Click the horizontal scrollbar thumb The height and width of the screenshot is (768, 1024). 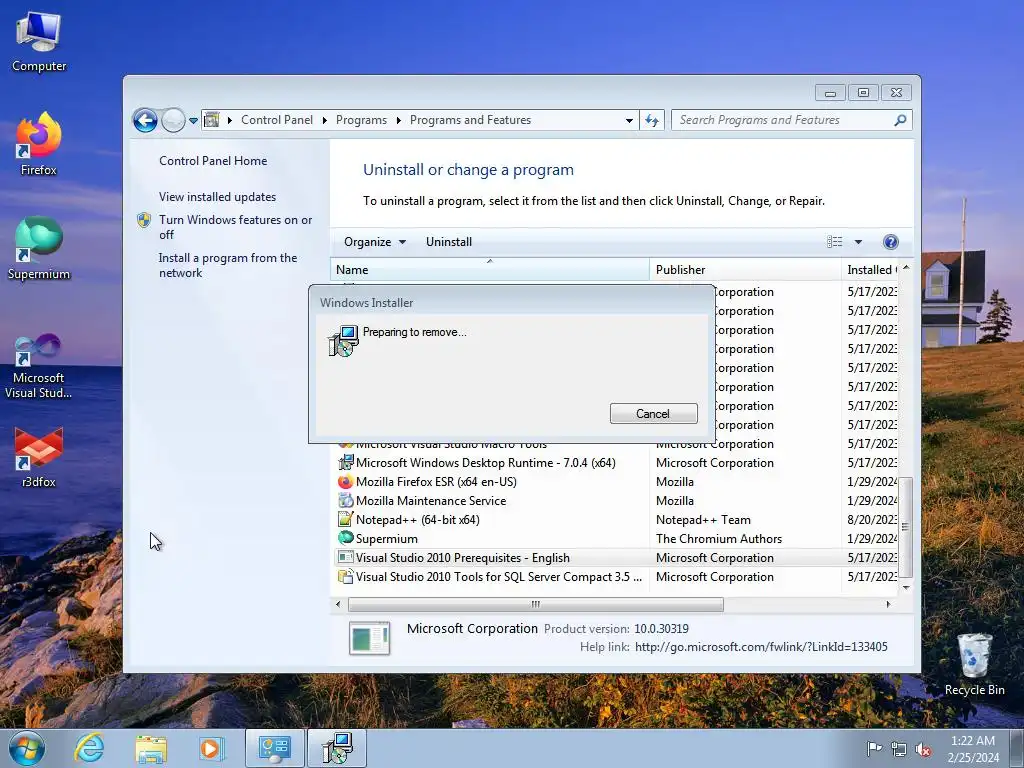click(536, 605)
